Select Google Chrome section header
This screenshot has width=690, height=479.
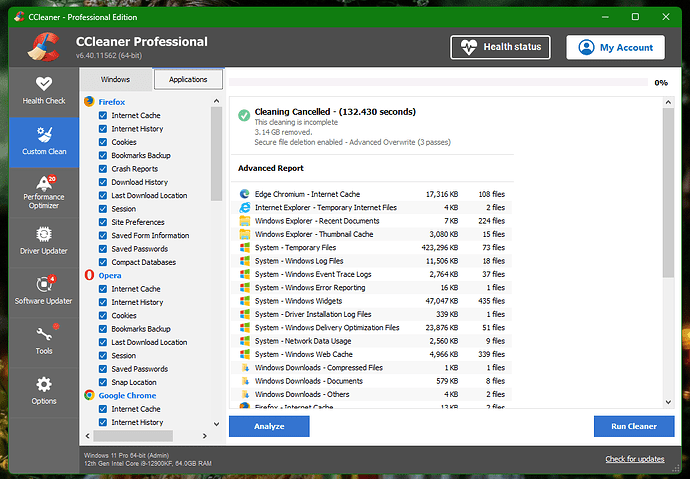click(x=127, y=395)
